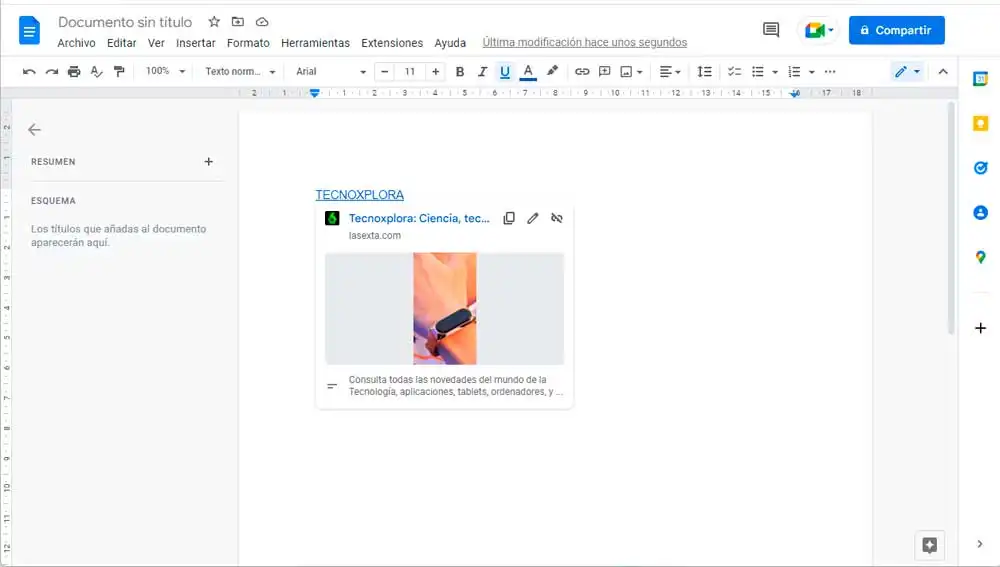The height and width of the screenshot is (567, 1000).
Task: Toggle bold formatting
Action: tap(460, 71)
